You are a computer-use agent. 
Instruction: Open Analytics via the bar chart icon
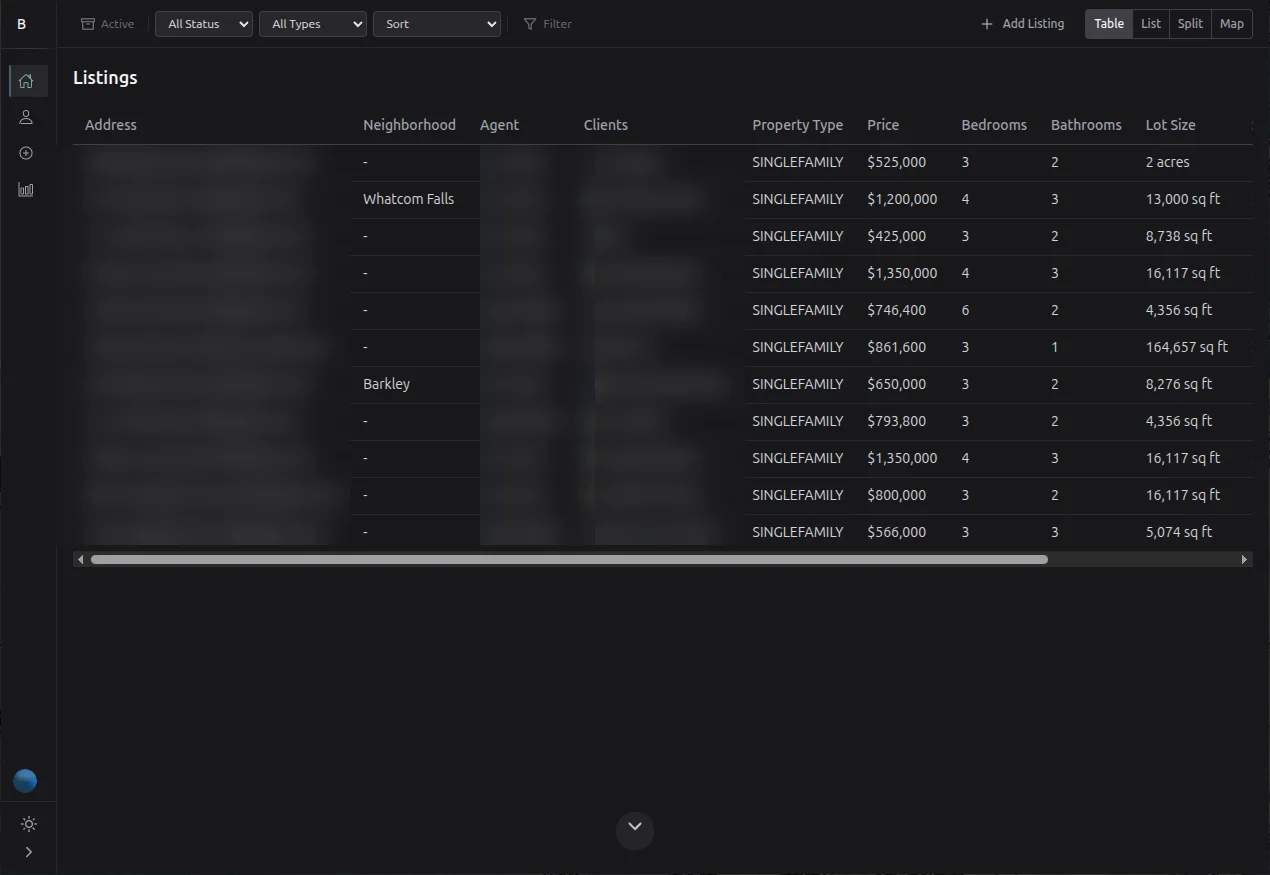click(25, 189)
